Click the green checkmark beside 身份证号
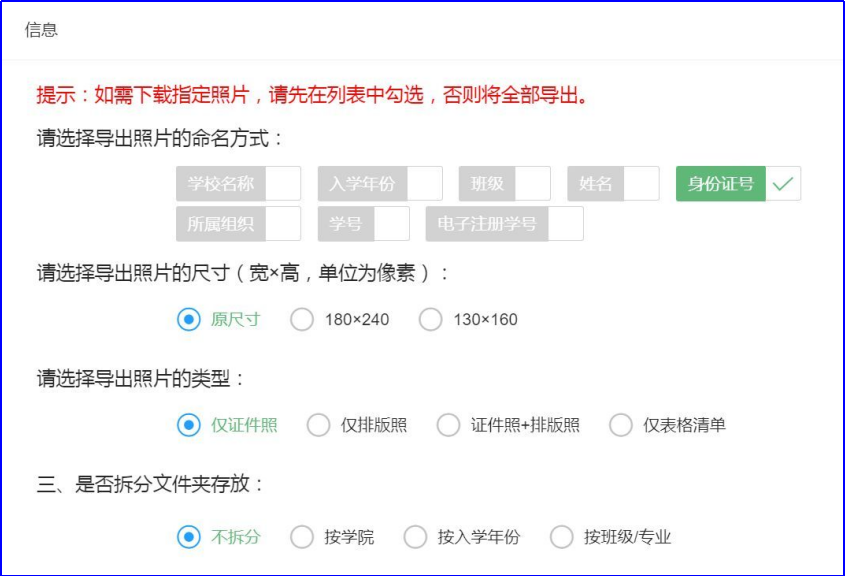Image resolution: width=845 pixels, height=576 pixels. [x=783, y=184]
